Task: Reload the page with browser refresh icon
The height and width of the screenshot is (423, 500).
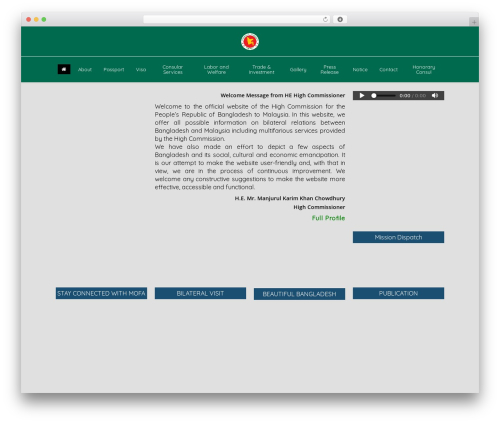Action: click(x=325, y=19)
